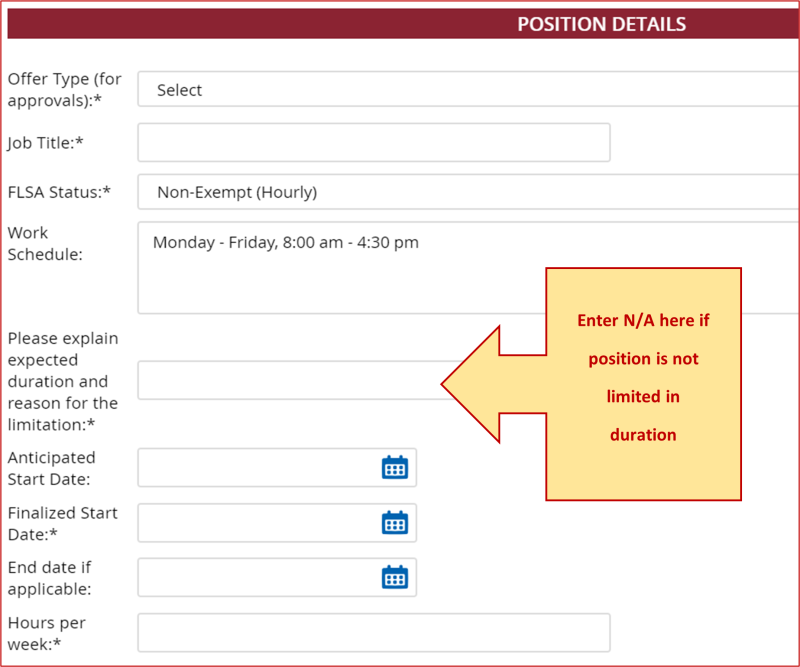
Task: Click the Hours per week label
Action: pos(47,633)
